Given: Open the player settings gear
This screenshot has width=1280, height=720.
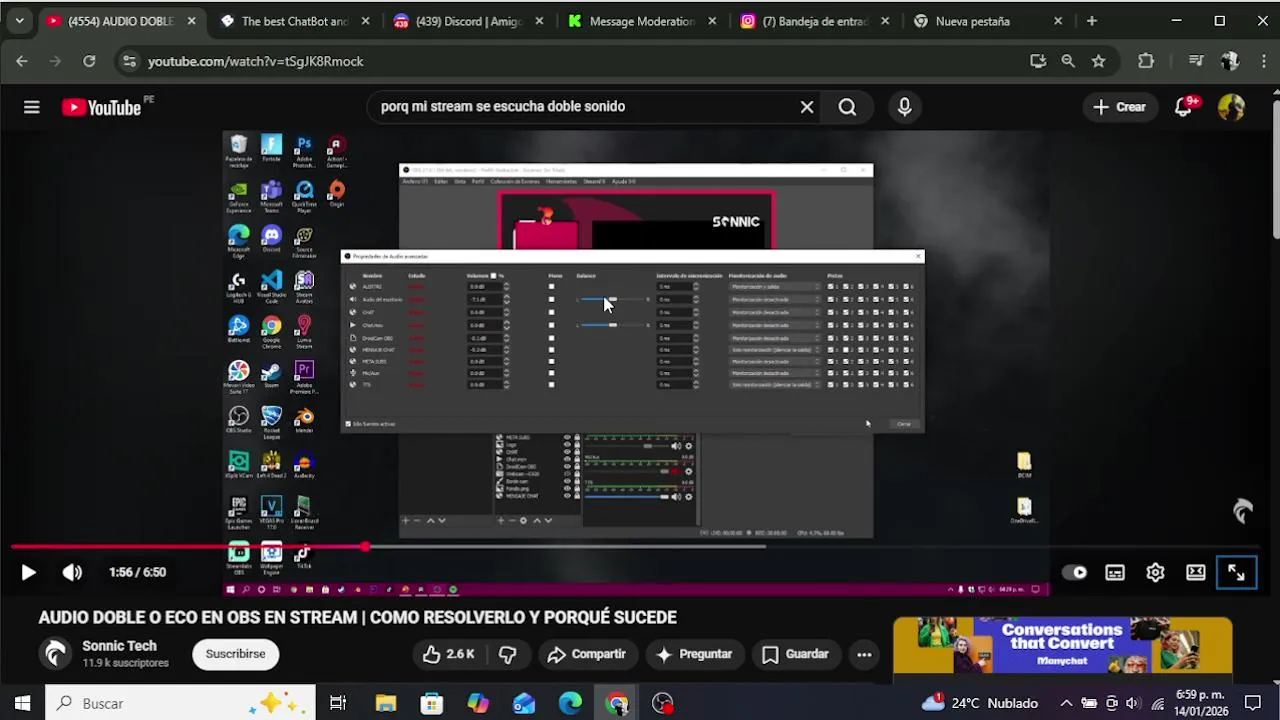Looking at the screenshot, I should pos(1155,572).
